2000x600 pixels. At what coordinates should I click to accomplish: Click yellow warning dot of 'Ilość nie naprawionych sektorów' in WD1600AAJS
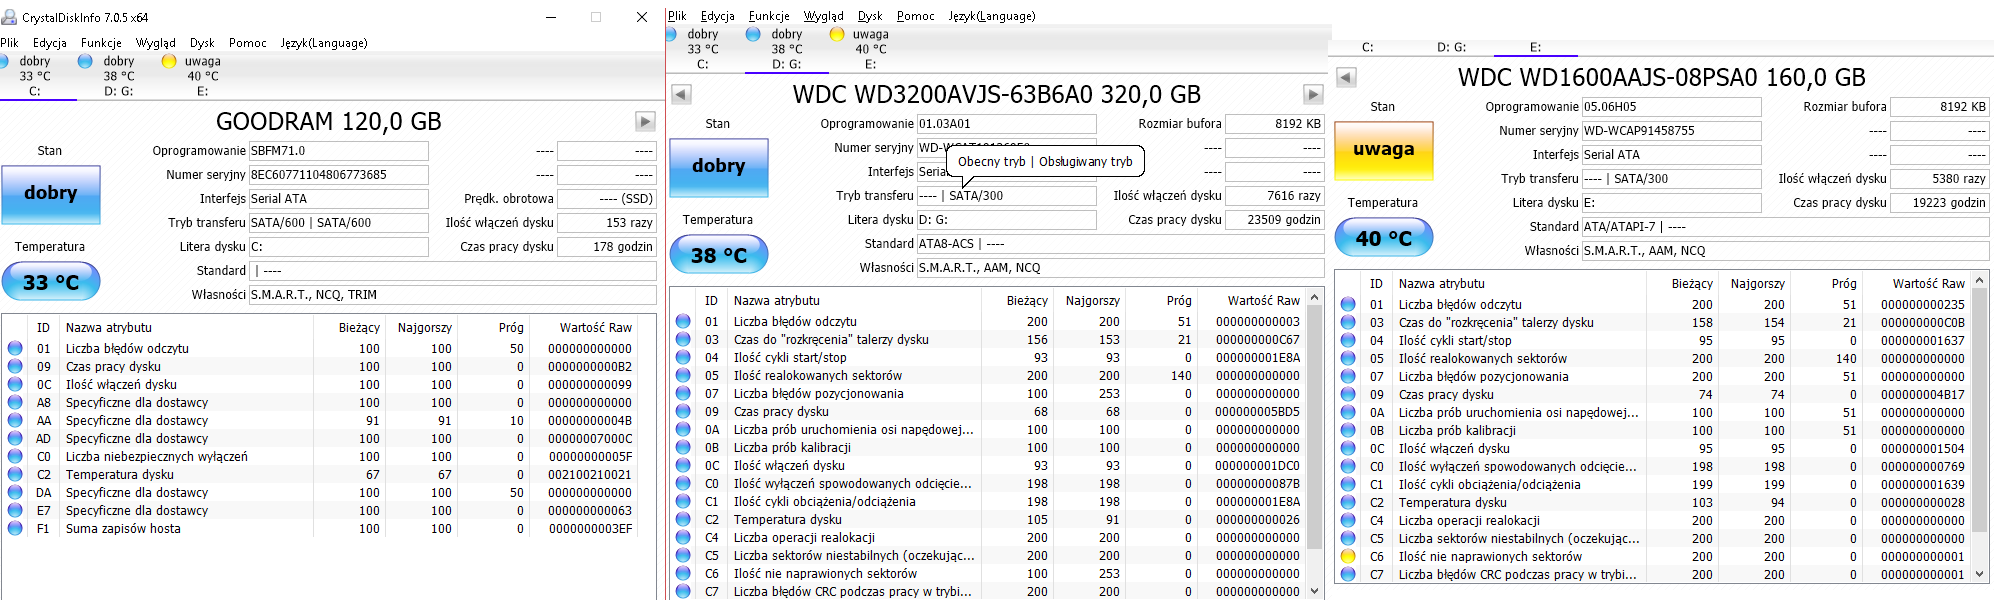pos(1348,556)
